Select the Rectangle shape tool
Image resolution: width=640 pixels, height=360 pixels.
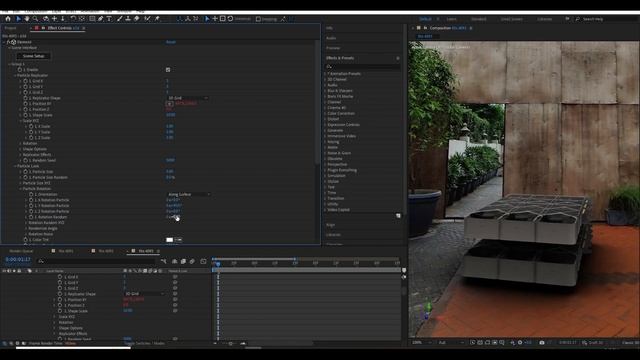[x=92, y=19]
